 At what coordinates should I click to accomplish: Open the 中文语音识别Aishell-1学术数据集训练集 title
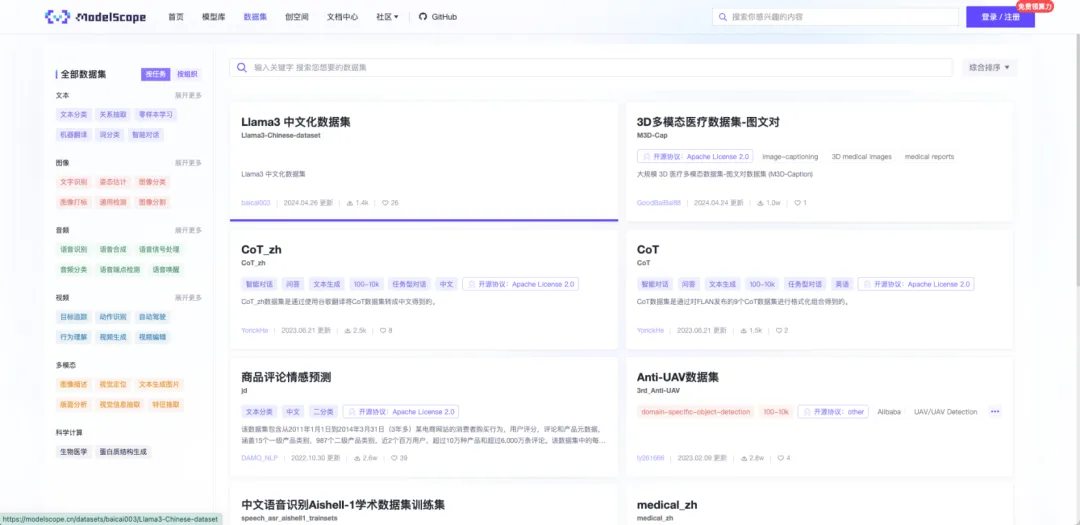point(343,505)
